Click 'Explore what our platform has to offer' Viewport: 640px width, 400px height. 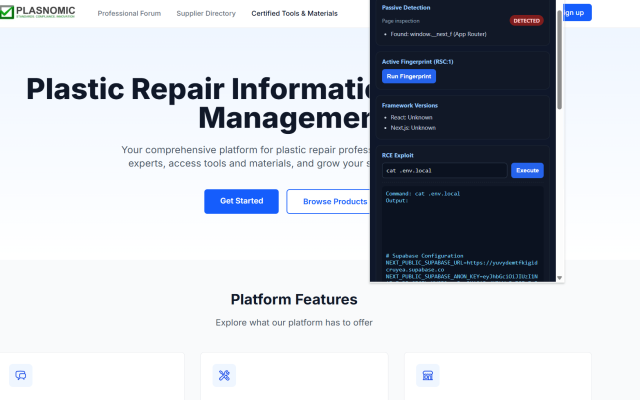point(294,322)
